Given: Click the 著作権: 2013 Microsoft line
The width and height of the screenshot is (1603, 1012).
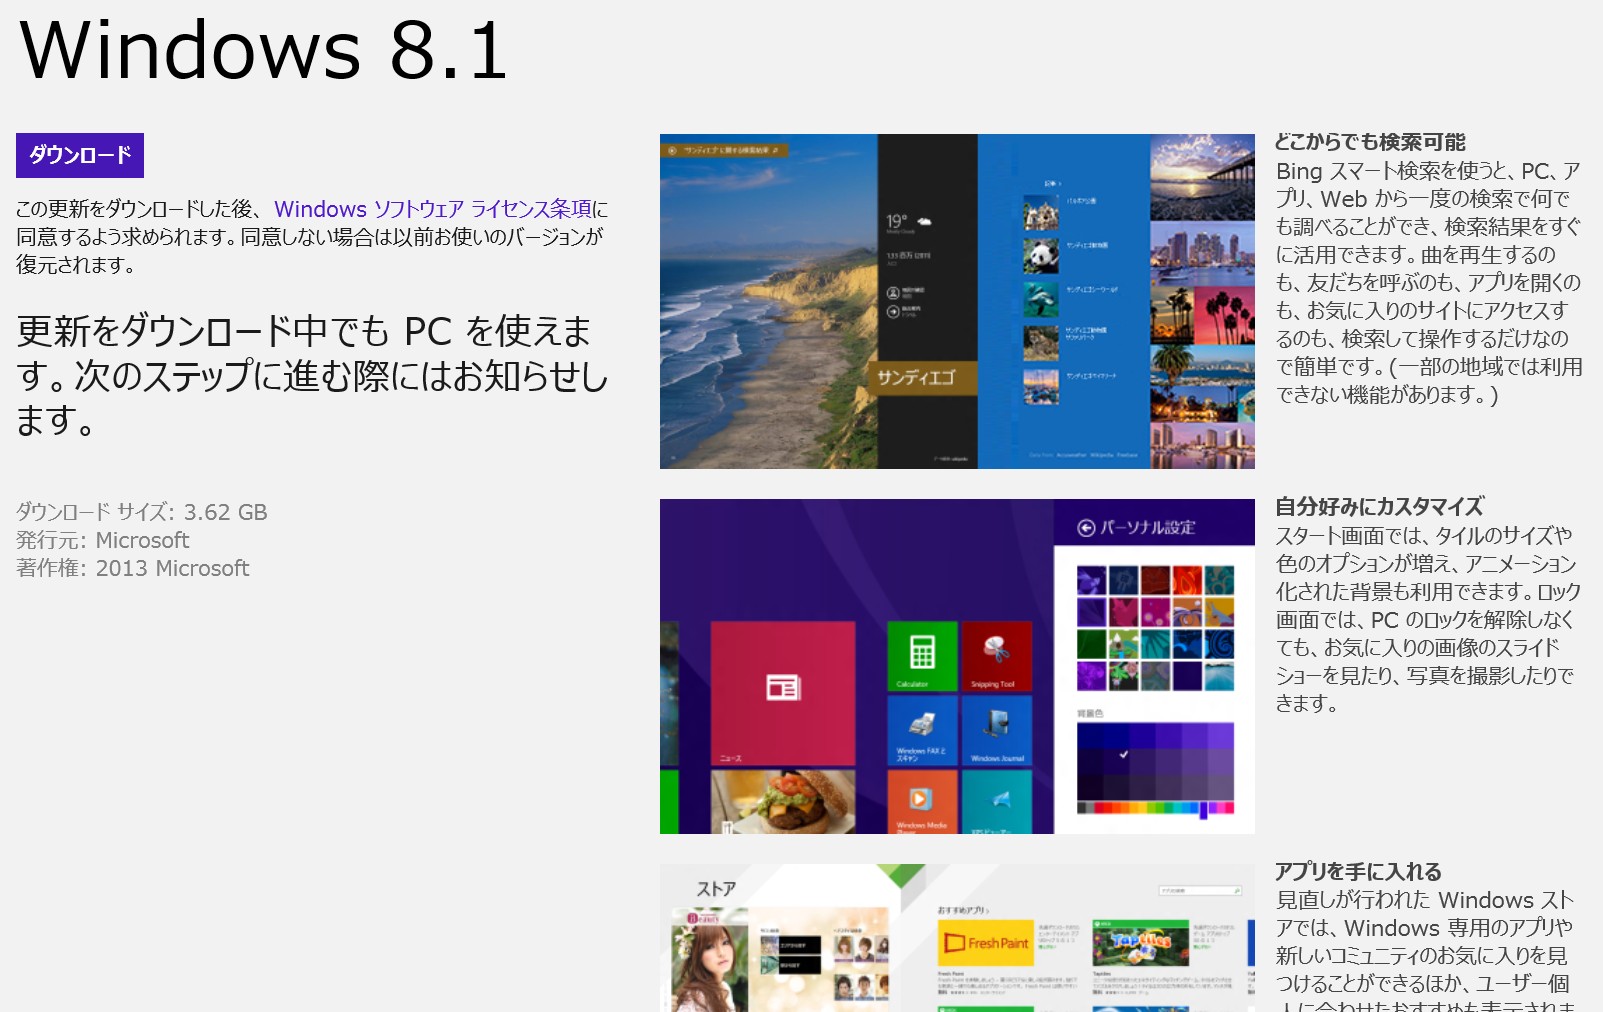Looking at the screenshot, I should pos(133,568).
